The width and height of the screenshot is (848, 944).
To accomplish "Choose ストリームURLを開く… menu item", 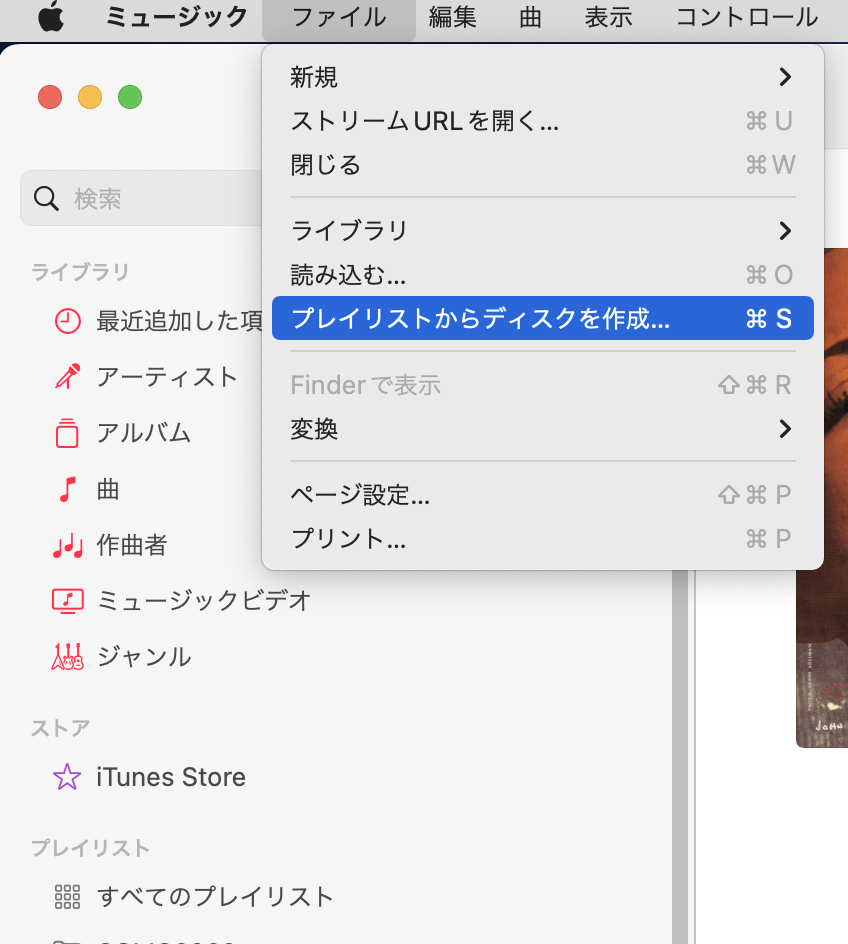I will (x=543, y=121).
